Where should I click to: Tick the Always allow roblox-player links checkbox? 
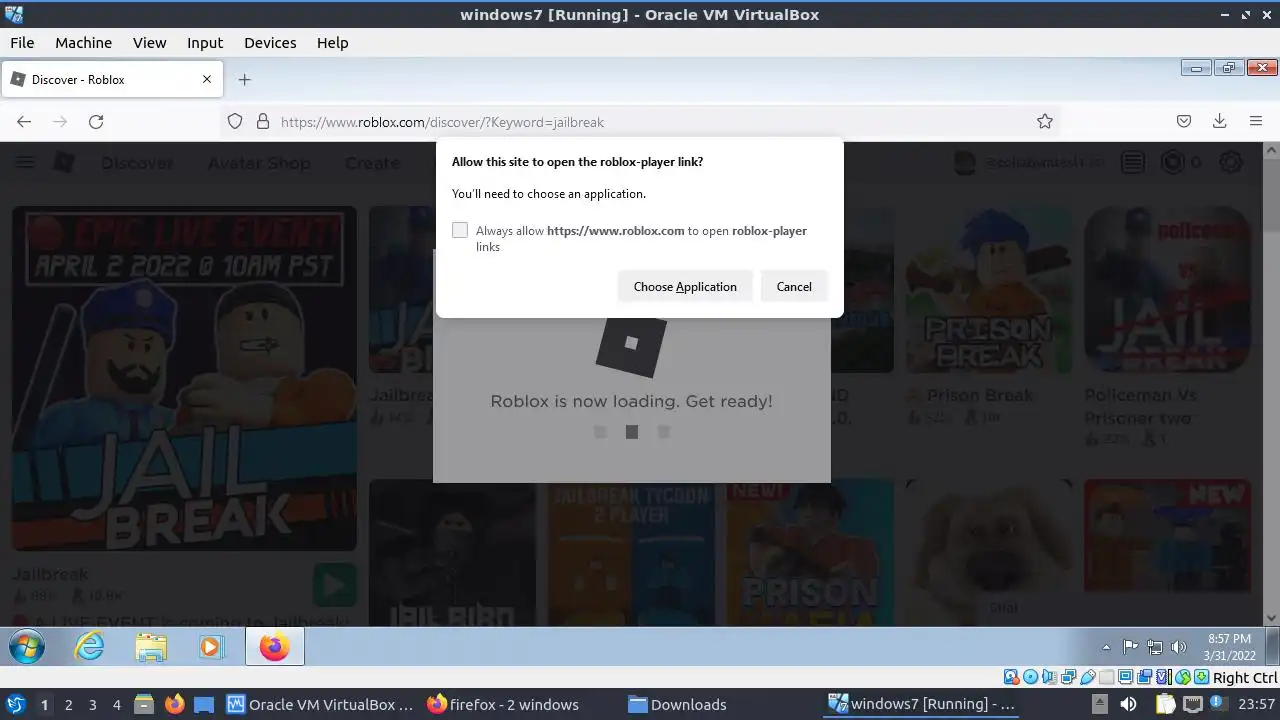coord(460,230)
